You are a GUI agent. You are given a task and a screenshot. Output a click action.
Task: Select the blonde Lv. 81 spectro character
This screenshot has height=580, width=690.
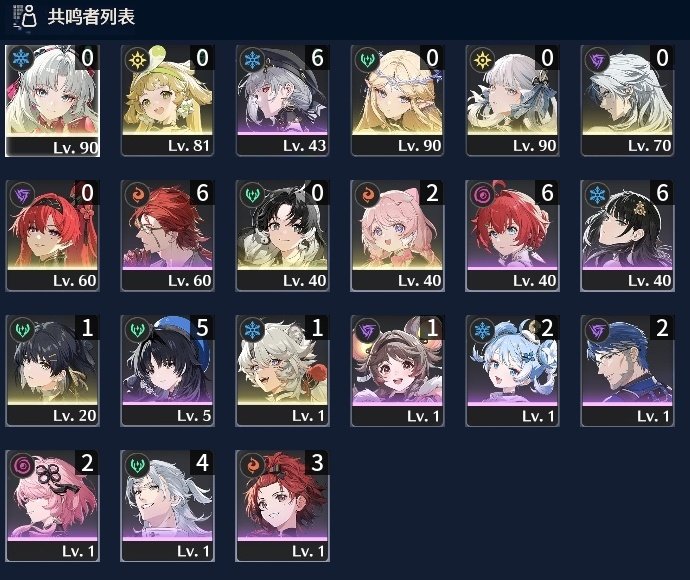(x=167, y=101)
